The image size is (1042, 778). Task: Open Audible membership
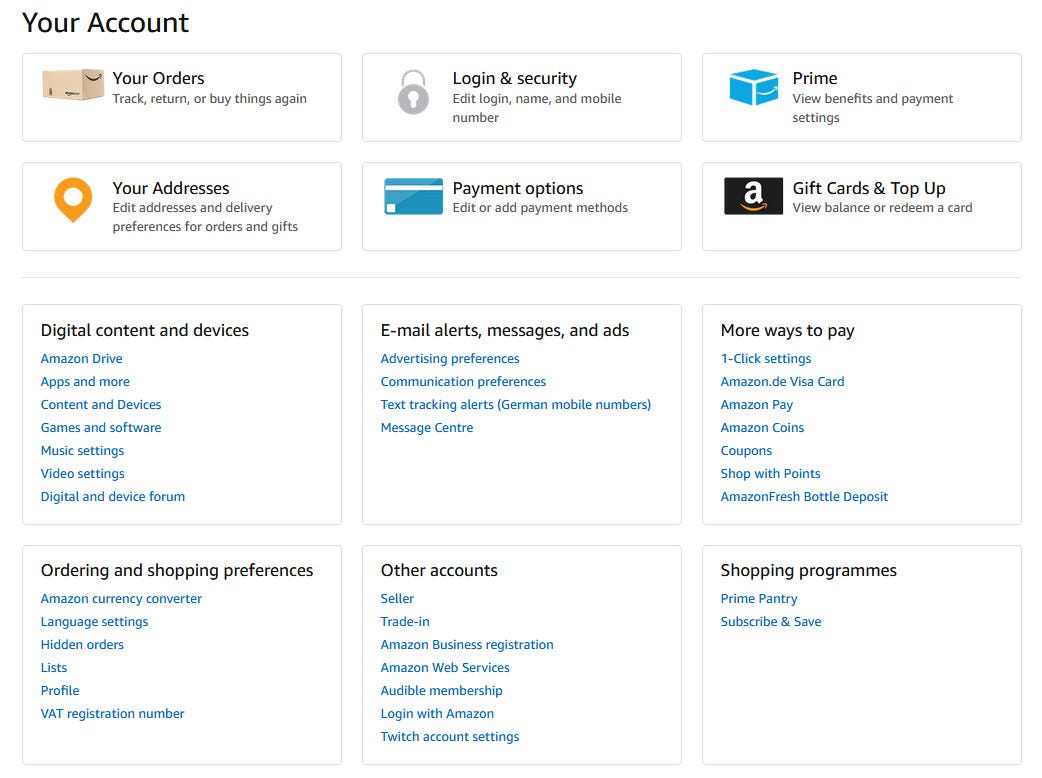(x=441, y=691)
